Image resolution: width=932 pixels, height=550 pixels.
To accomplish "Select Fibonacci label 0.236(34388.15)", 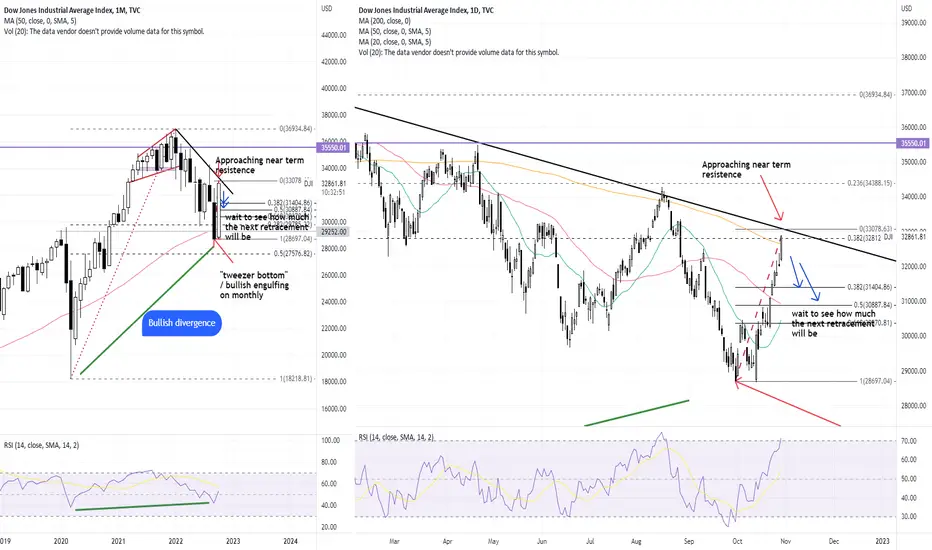I will (870, 183).
